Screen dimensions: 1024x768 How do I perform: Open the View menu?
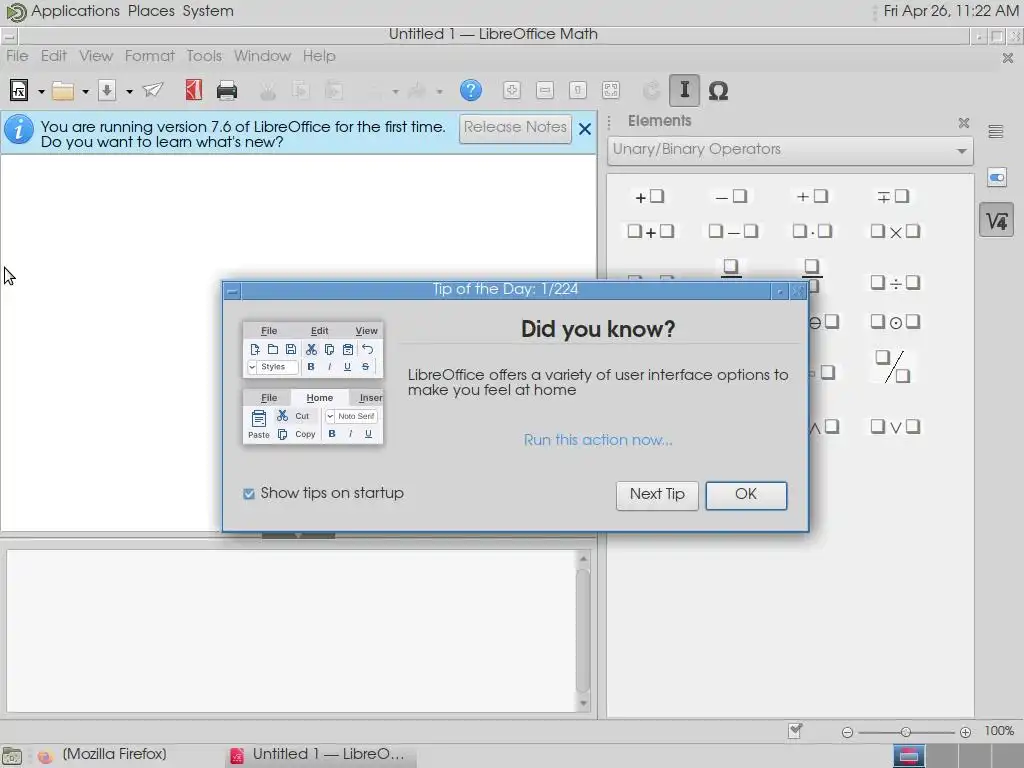[x=96, y=56]
